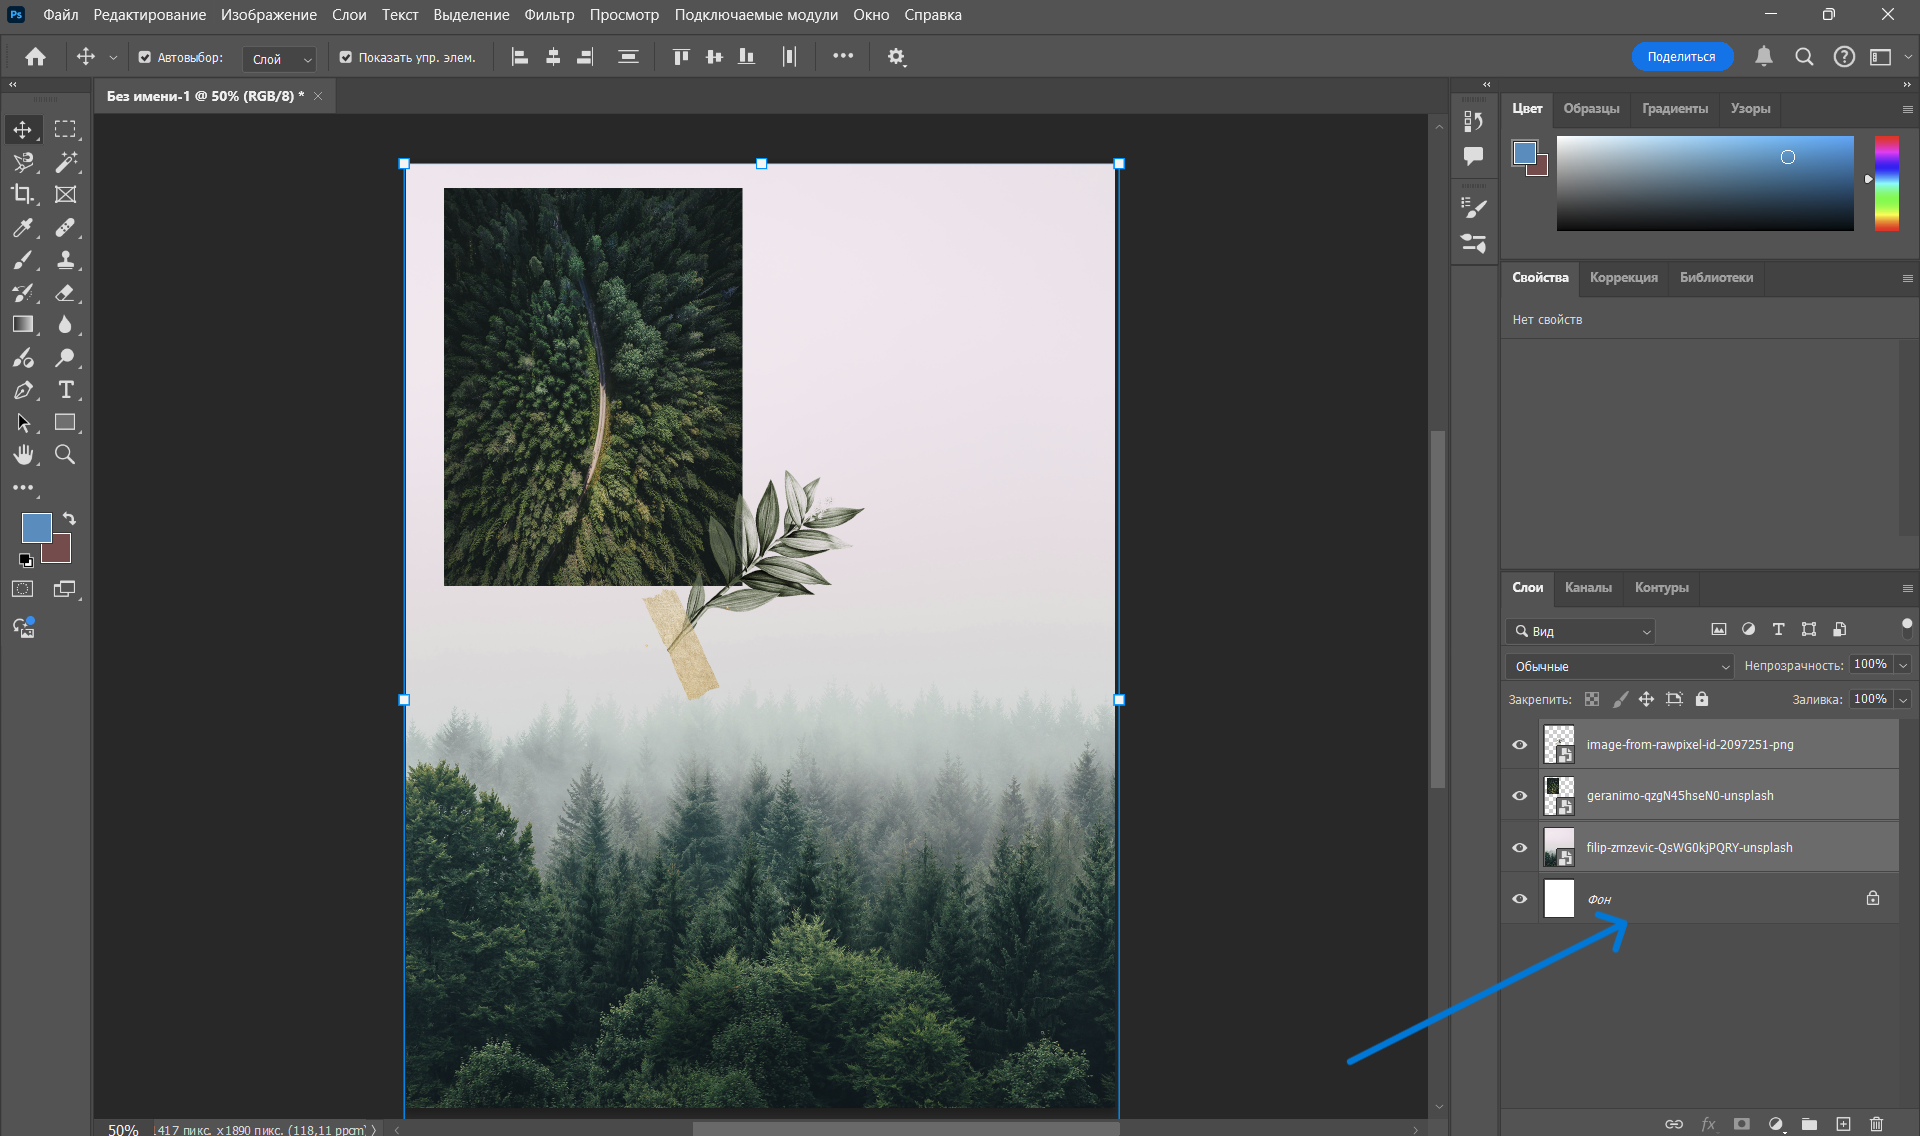Click the Поделиться button
The height and width of the screenshot is (1136, 1920).
(x=1681, y=57)
